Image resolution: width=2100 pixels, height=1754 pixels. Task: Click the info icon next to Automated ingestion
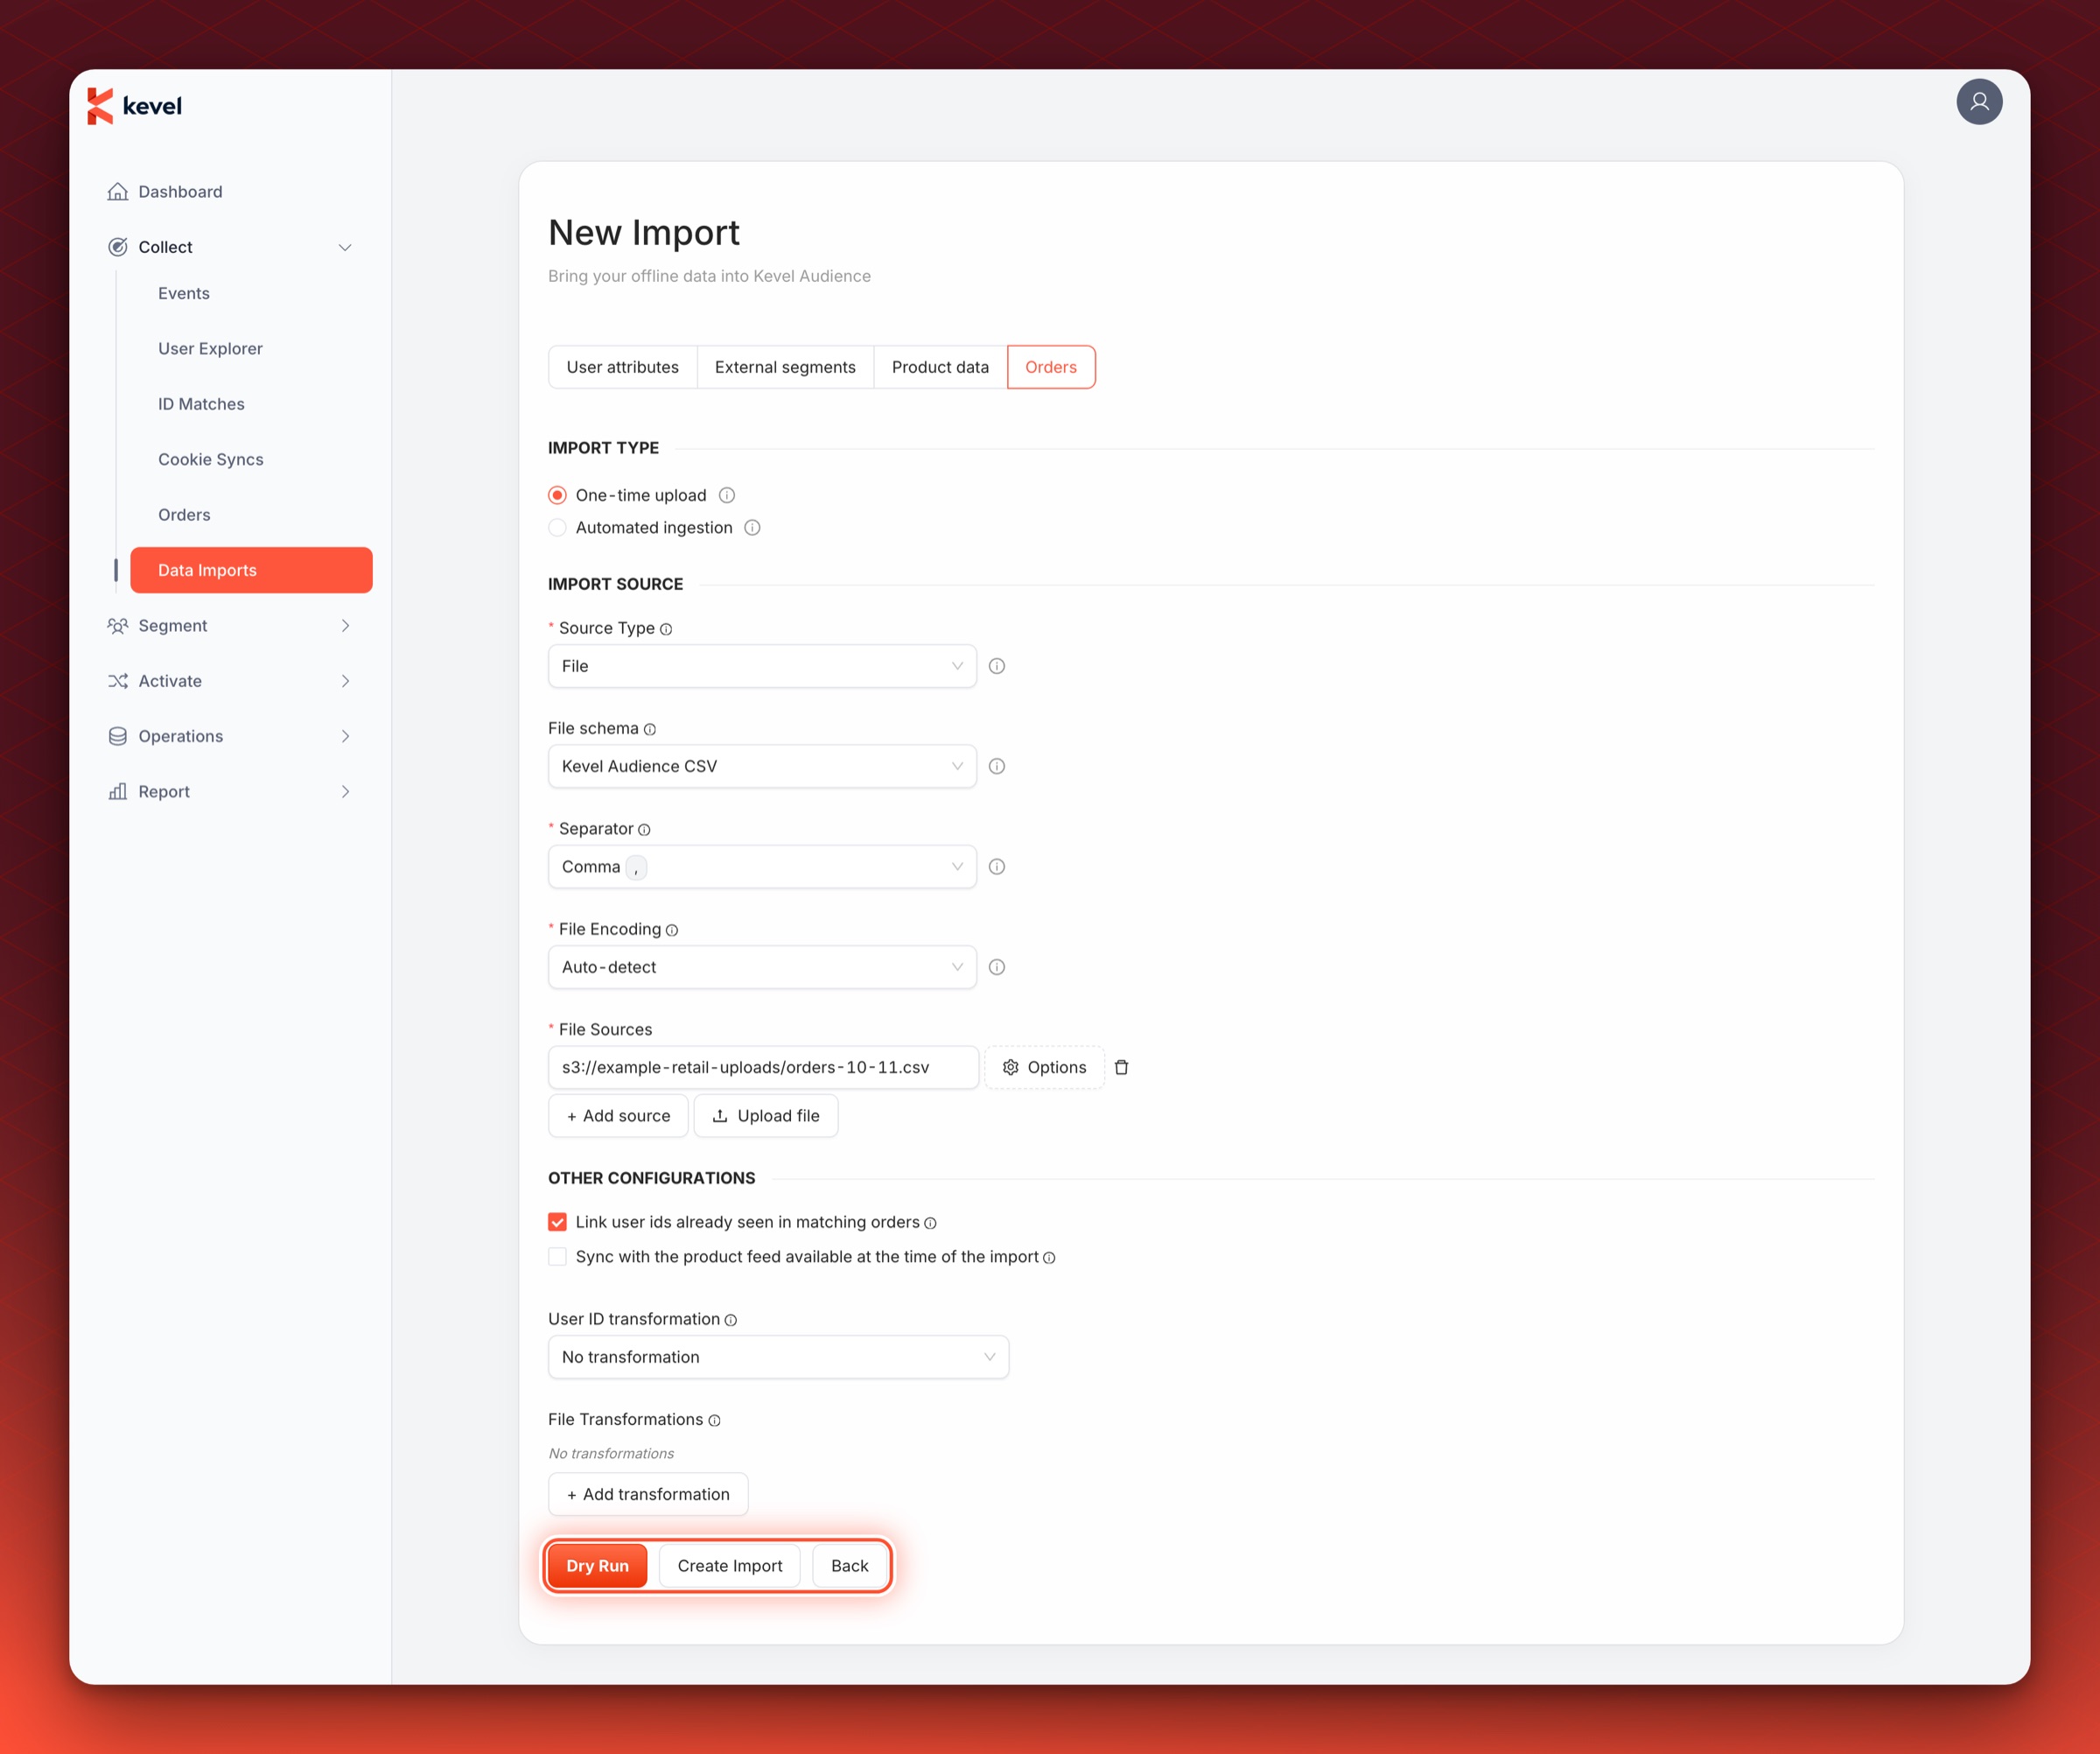click(752, 528)
